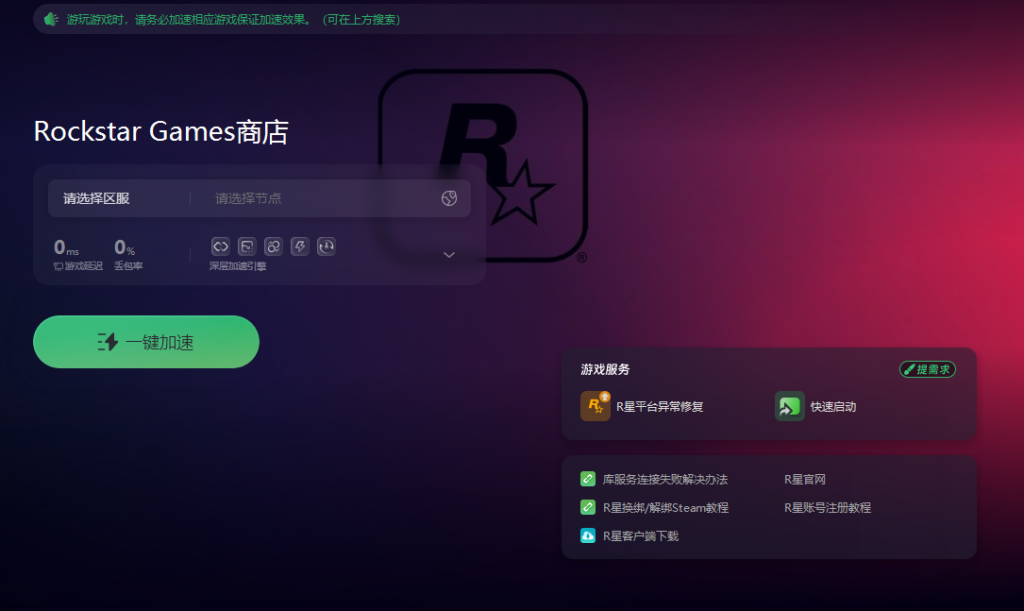This screenshot has height=611, width=1024.
Task: Launch the 快速启动 quick start service
Action: [x=815, y=406]
